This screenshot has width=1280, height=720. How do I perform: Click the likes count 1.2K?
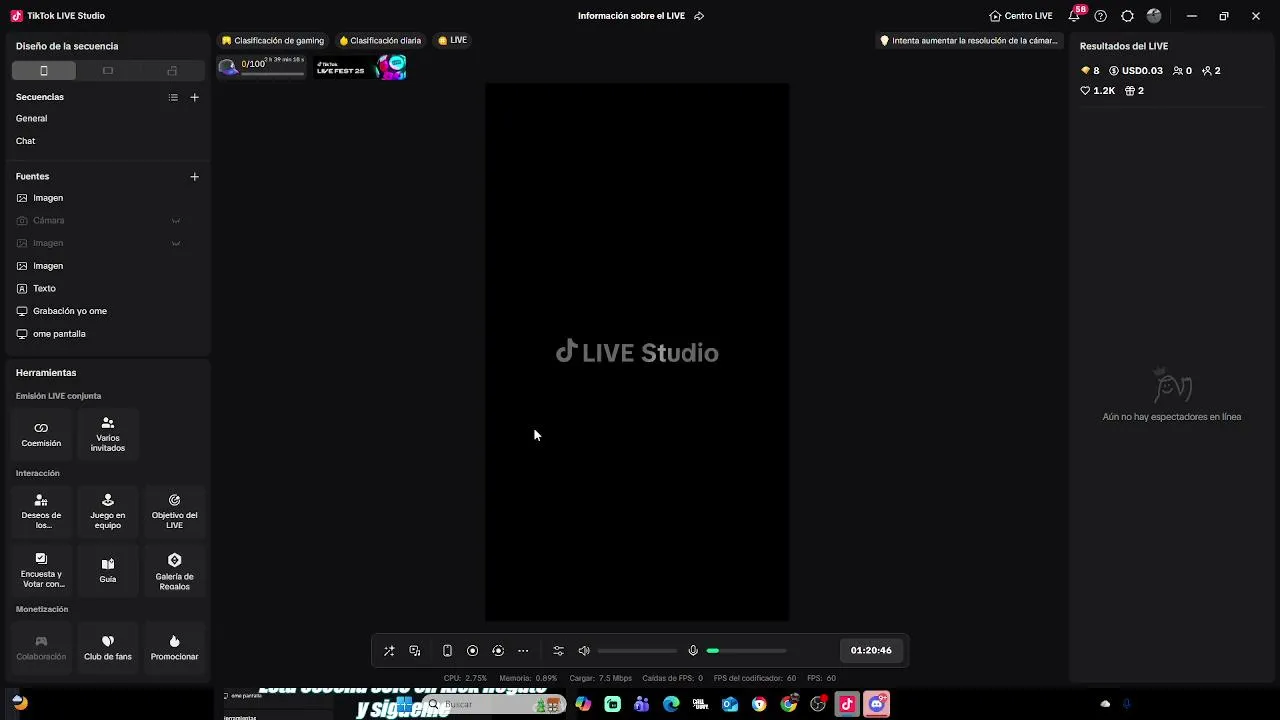(1097, 91)
